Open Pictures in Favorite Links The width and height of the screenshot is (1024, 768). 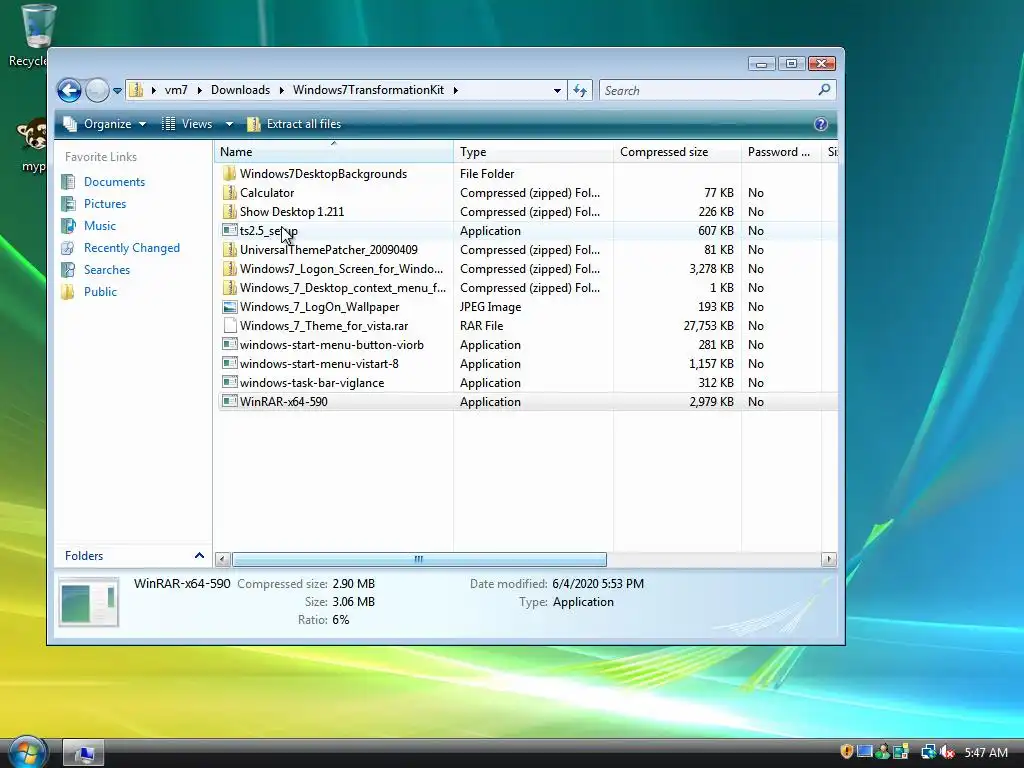(104, 204)
